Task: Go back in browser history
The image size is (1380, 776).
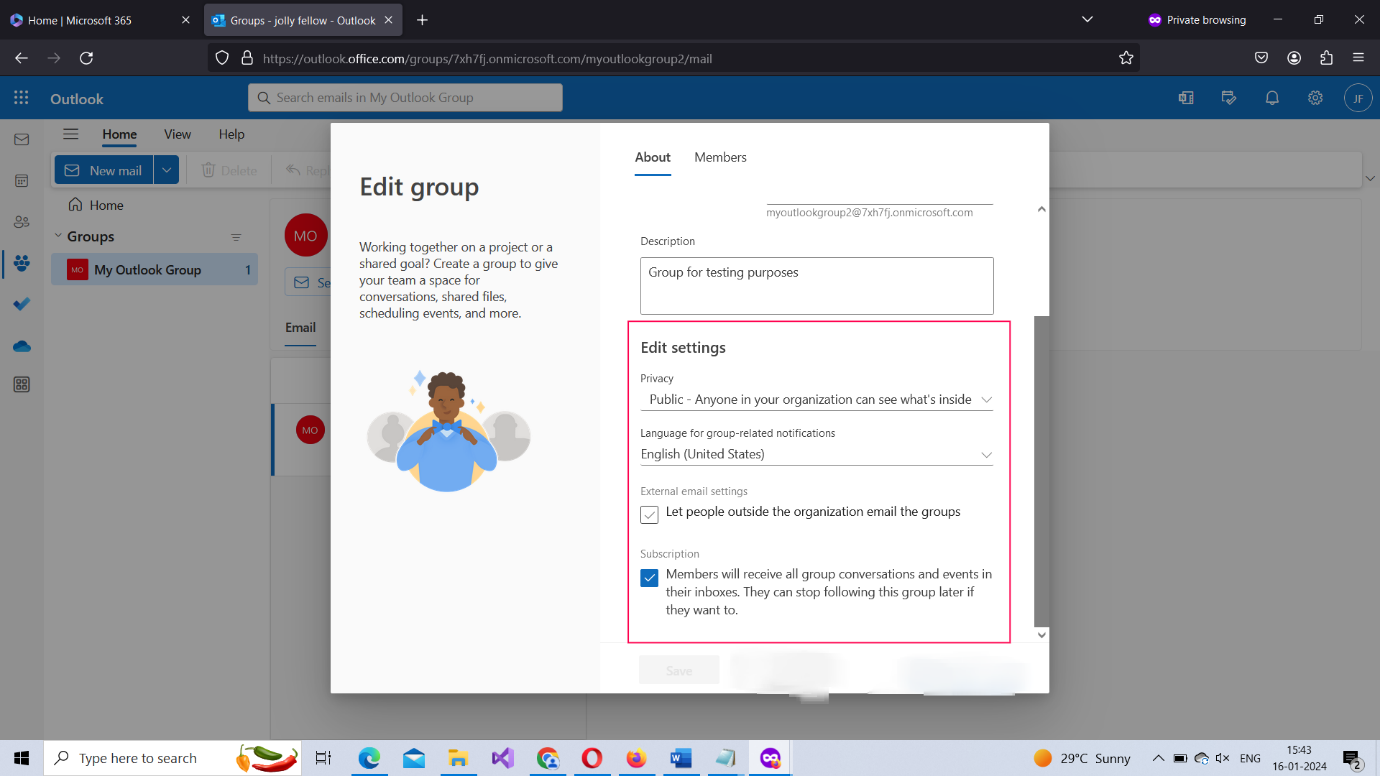Action: 21,58
